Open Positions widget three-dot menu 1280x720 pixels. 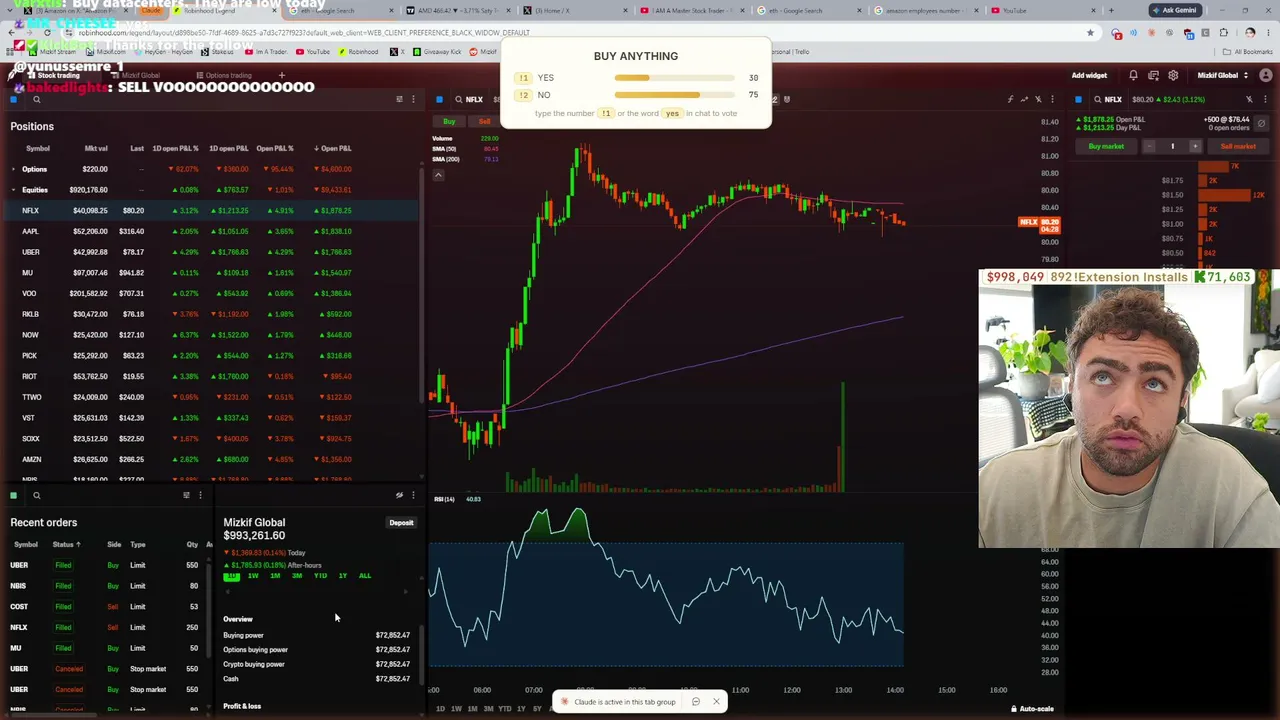[x=413, y=99]
